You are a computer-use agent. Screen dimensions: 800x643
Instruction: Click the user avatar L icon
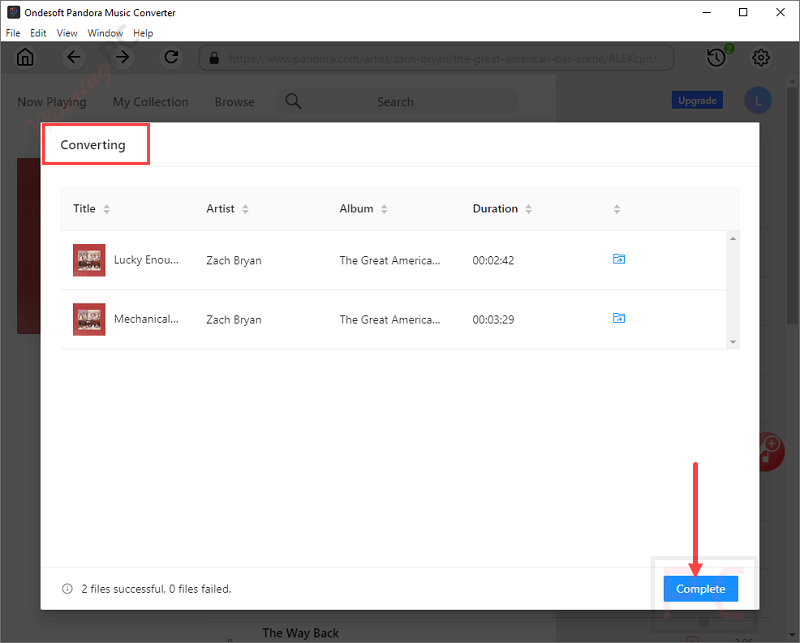click(x=758, y=101)
